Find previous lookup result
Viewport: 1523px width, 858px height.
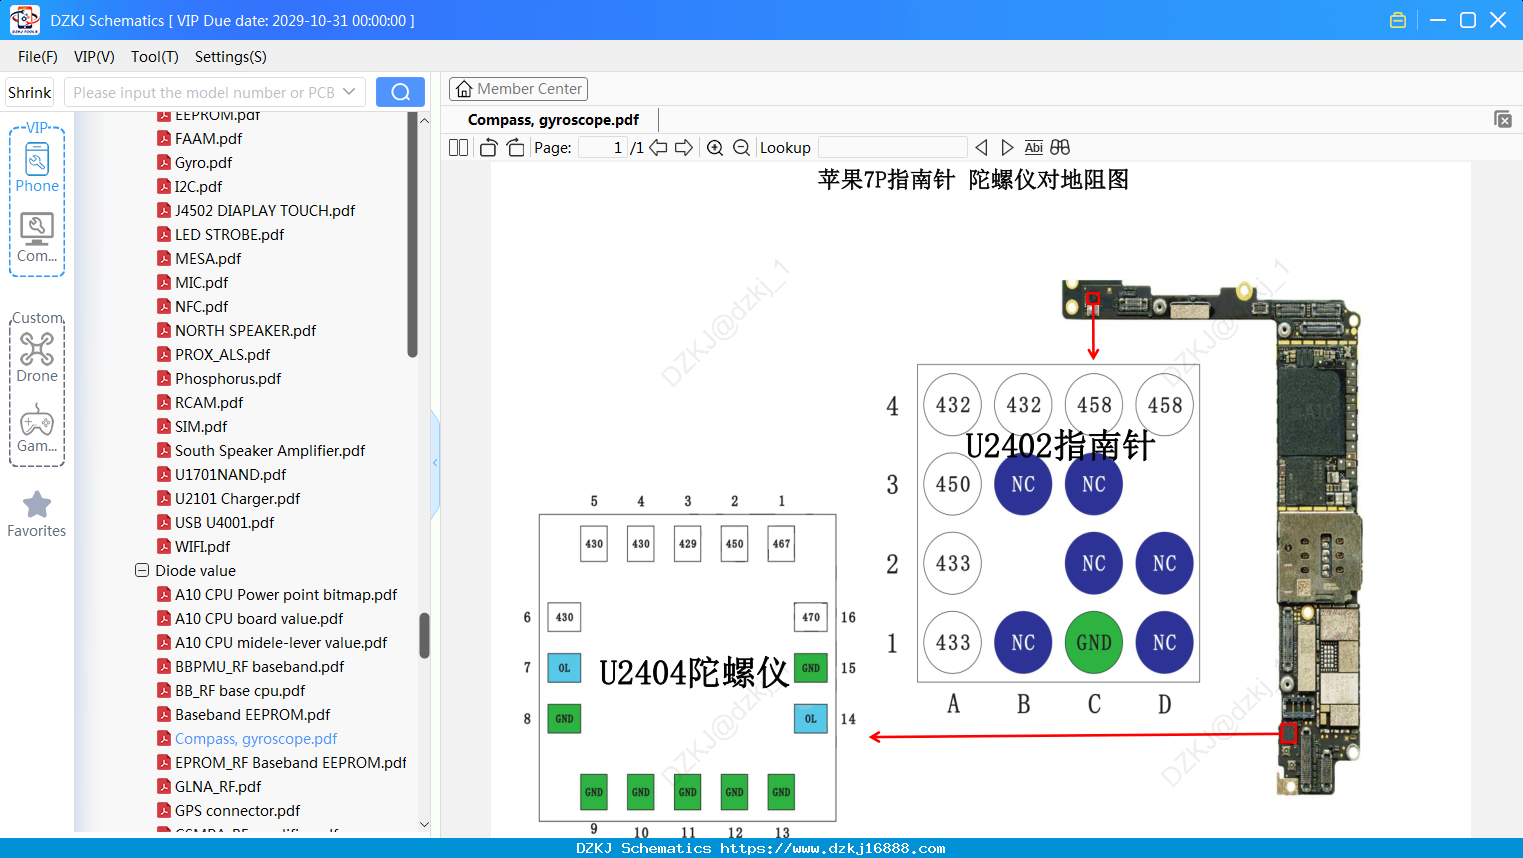981,147
